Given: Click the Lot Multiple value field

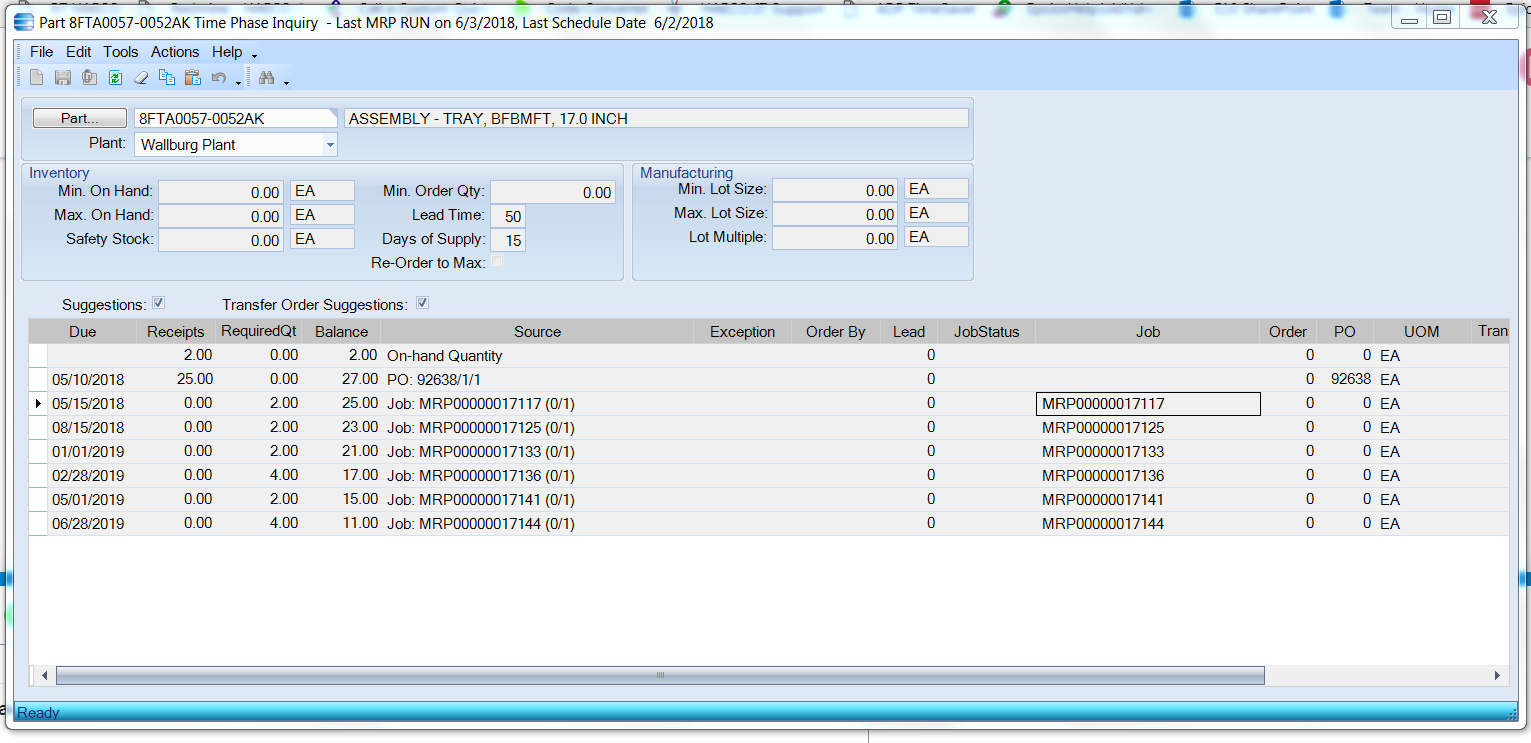Looking at the screenshot, I should point(835,238).
